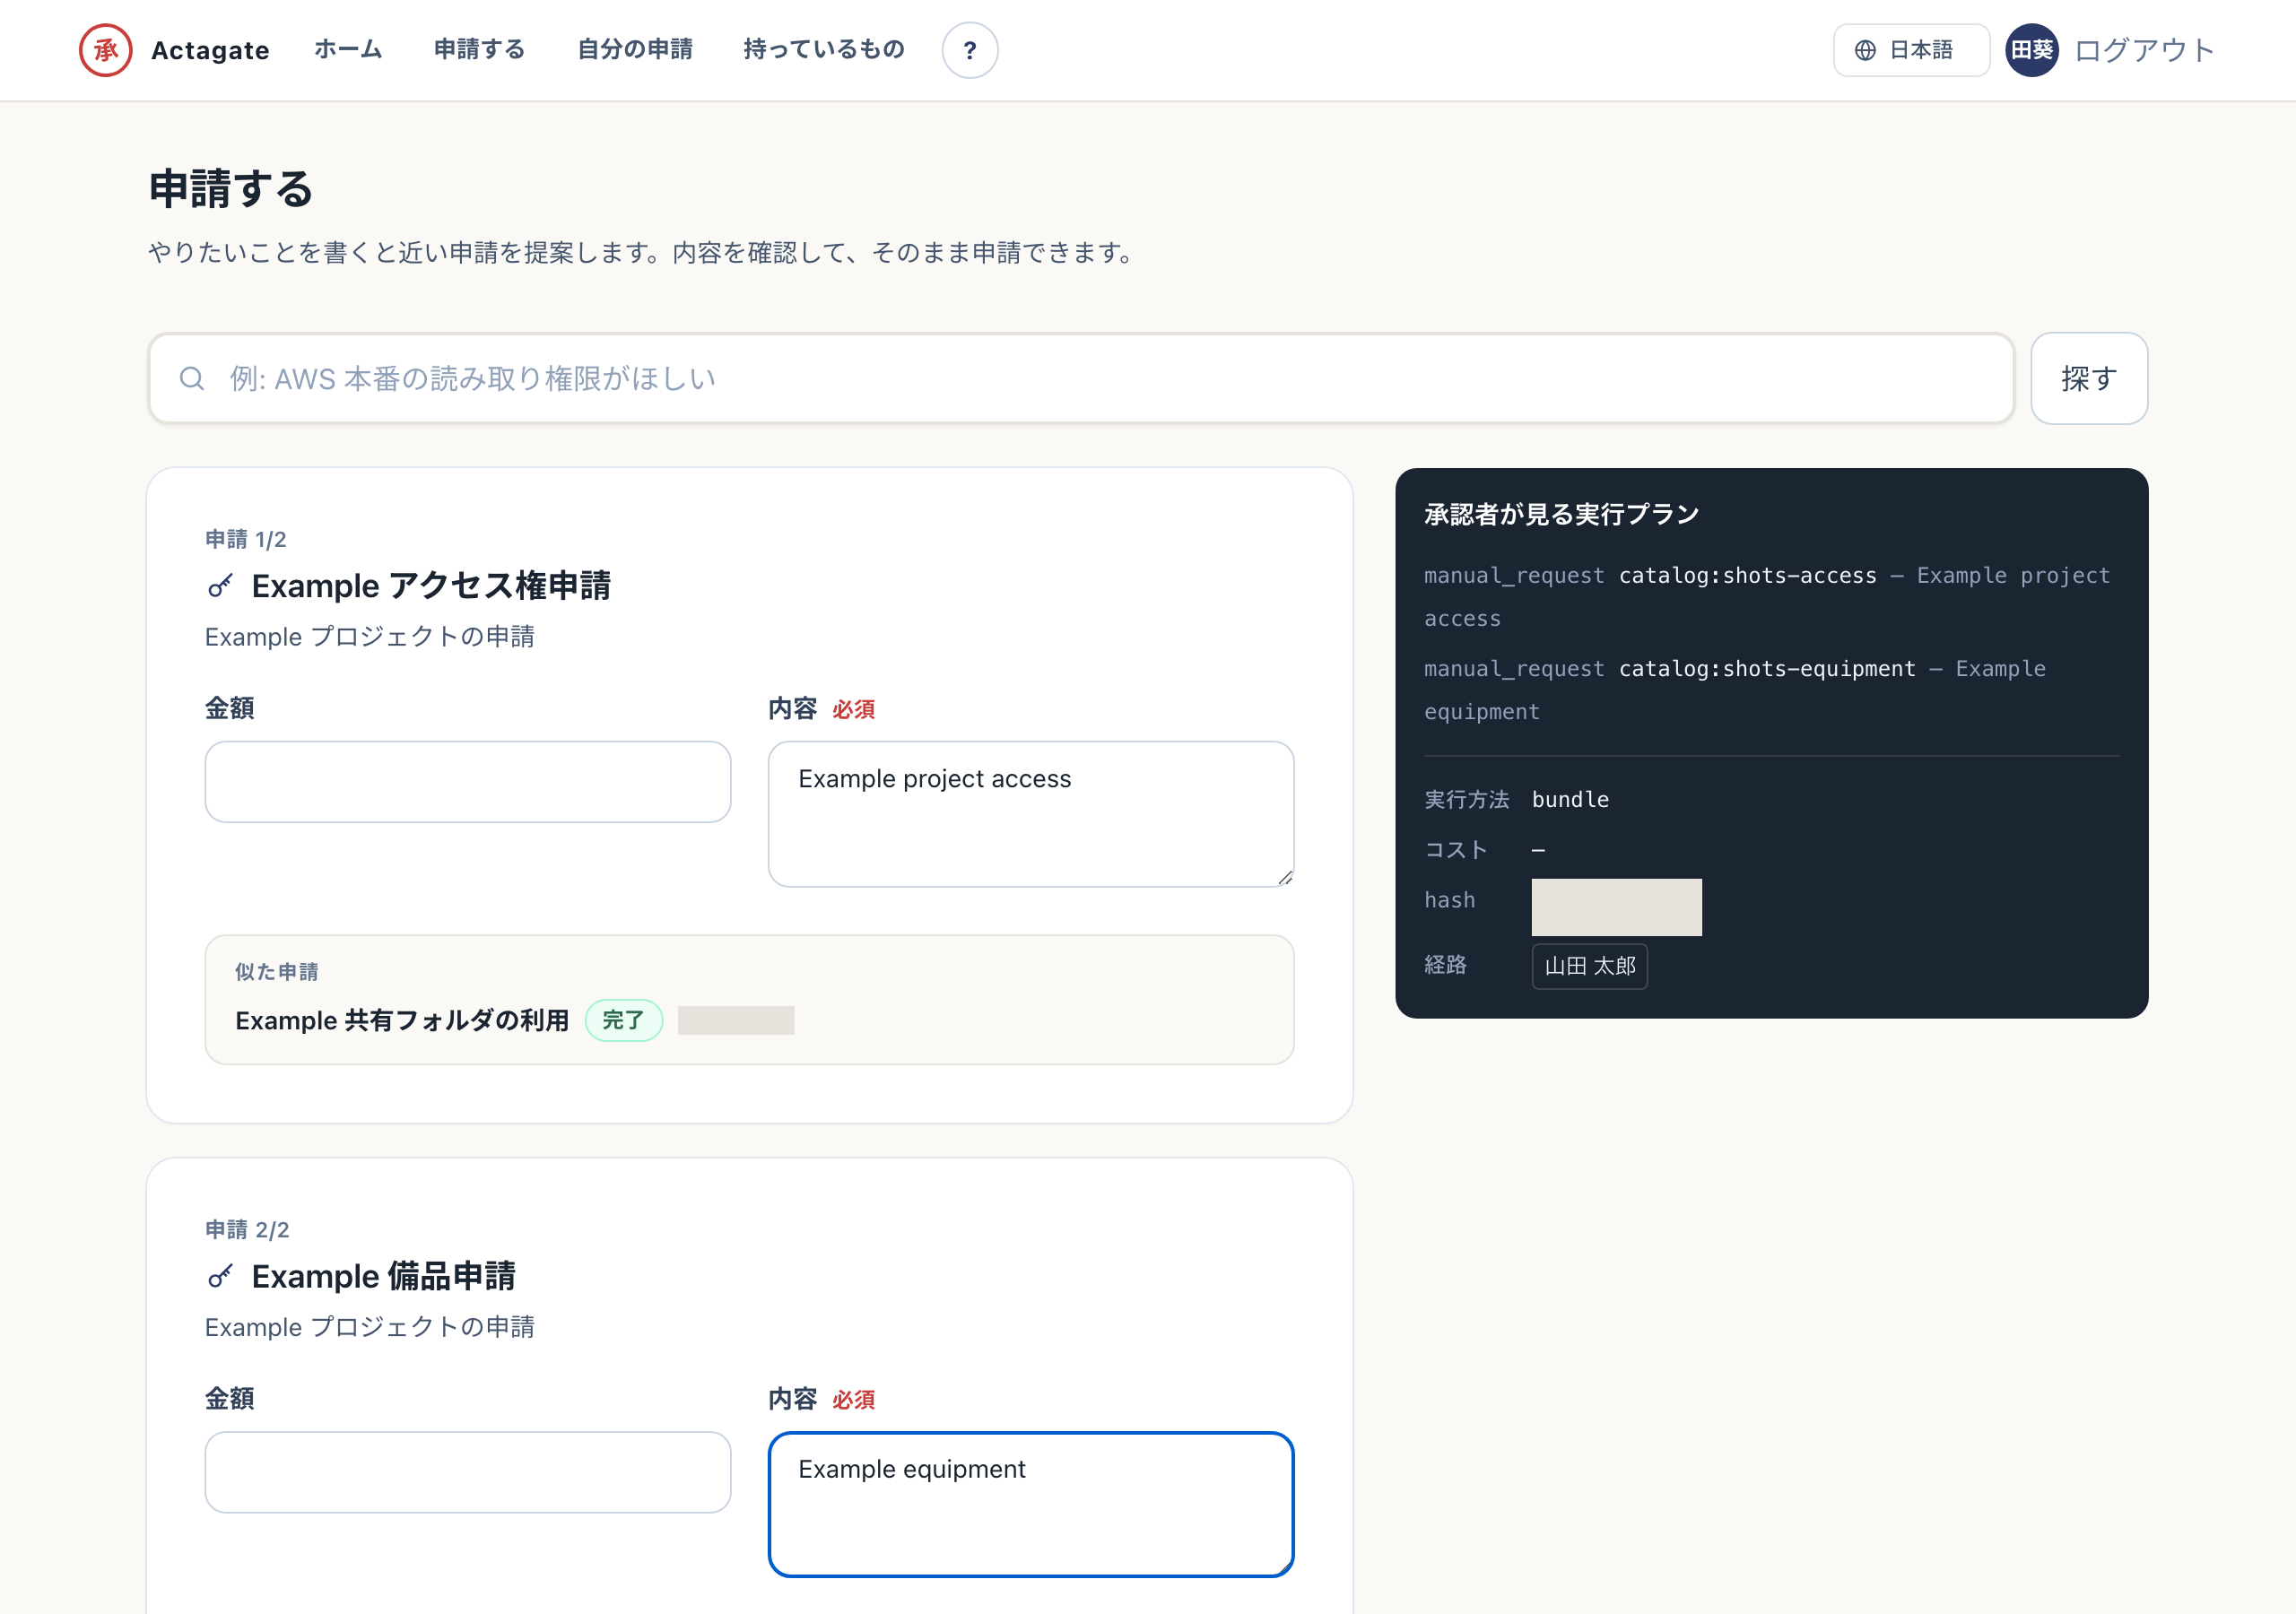The height and width of the screenshot is (1614, 2296).
Task: Click the hash label in the plan panel
Action: 1449,901
